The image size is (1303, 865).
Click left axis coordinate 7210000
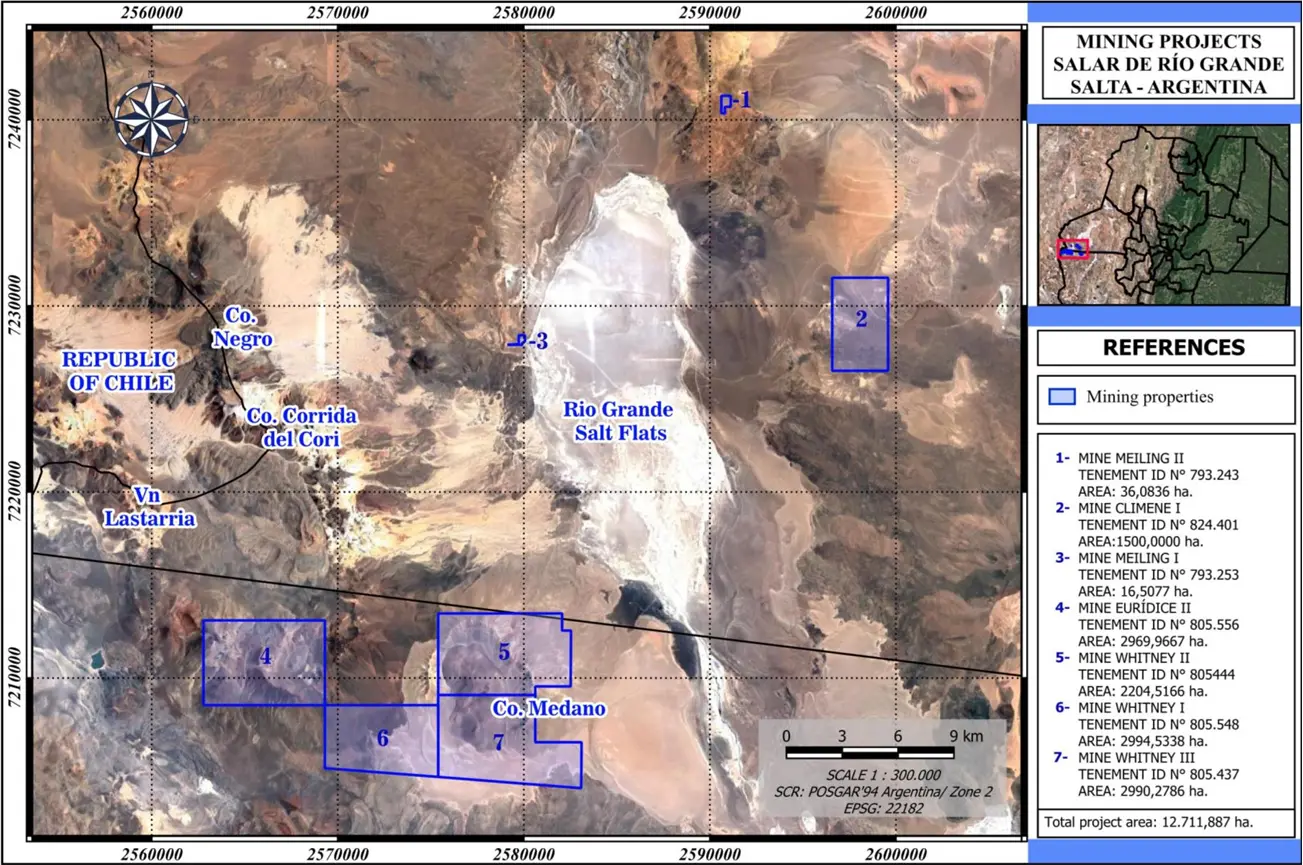[13, 679]
